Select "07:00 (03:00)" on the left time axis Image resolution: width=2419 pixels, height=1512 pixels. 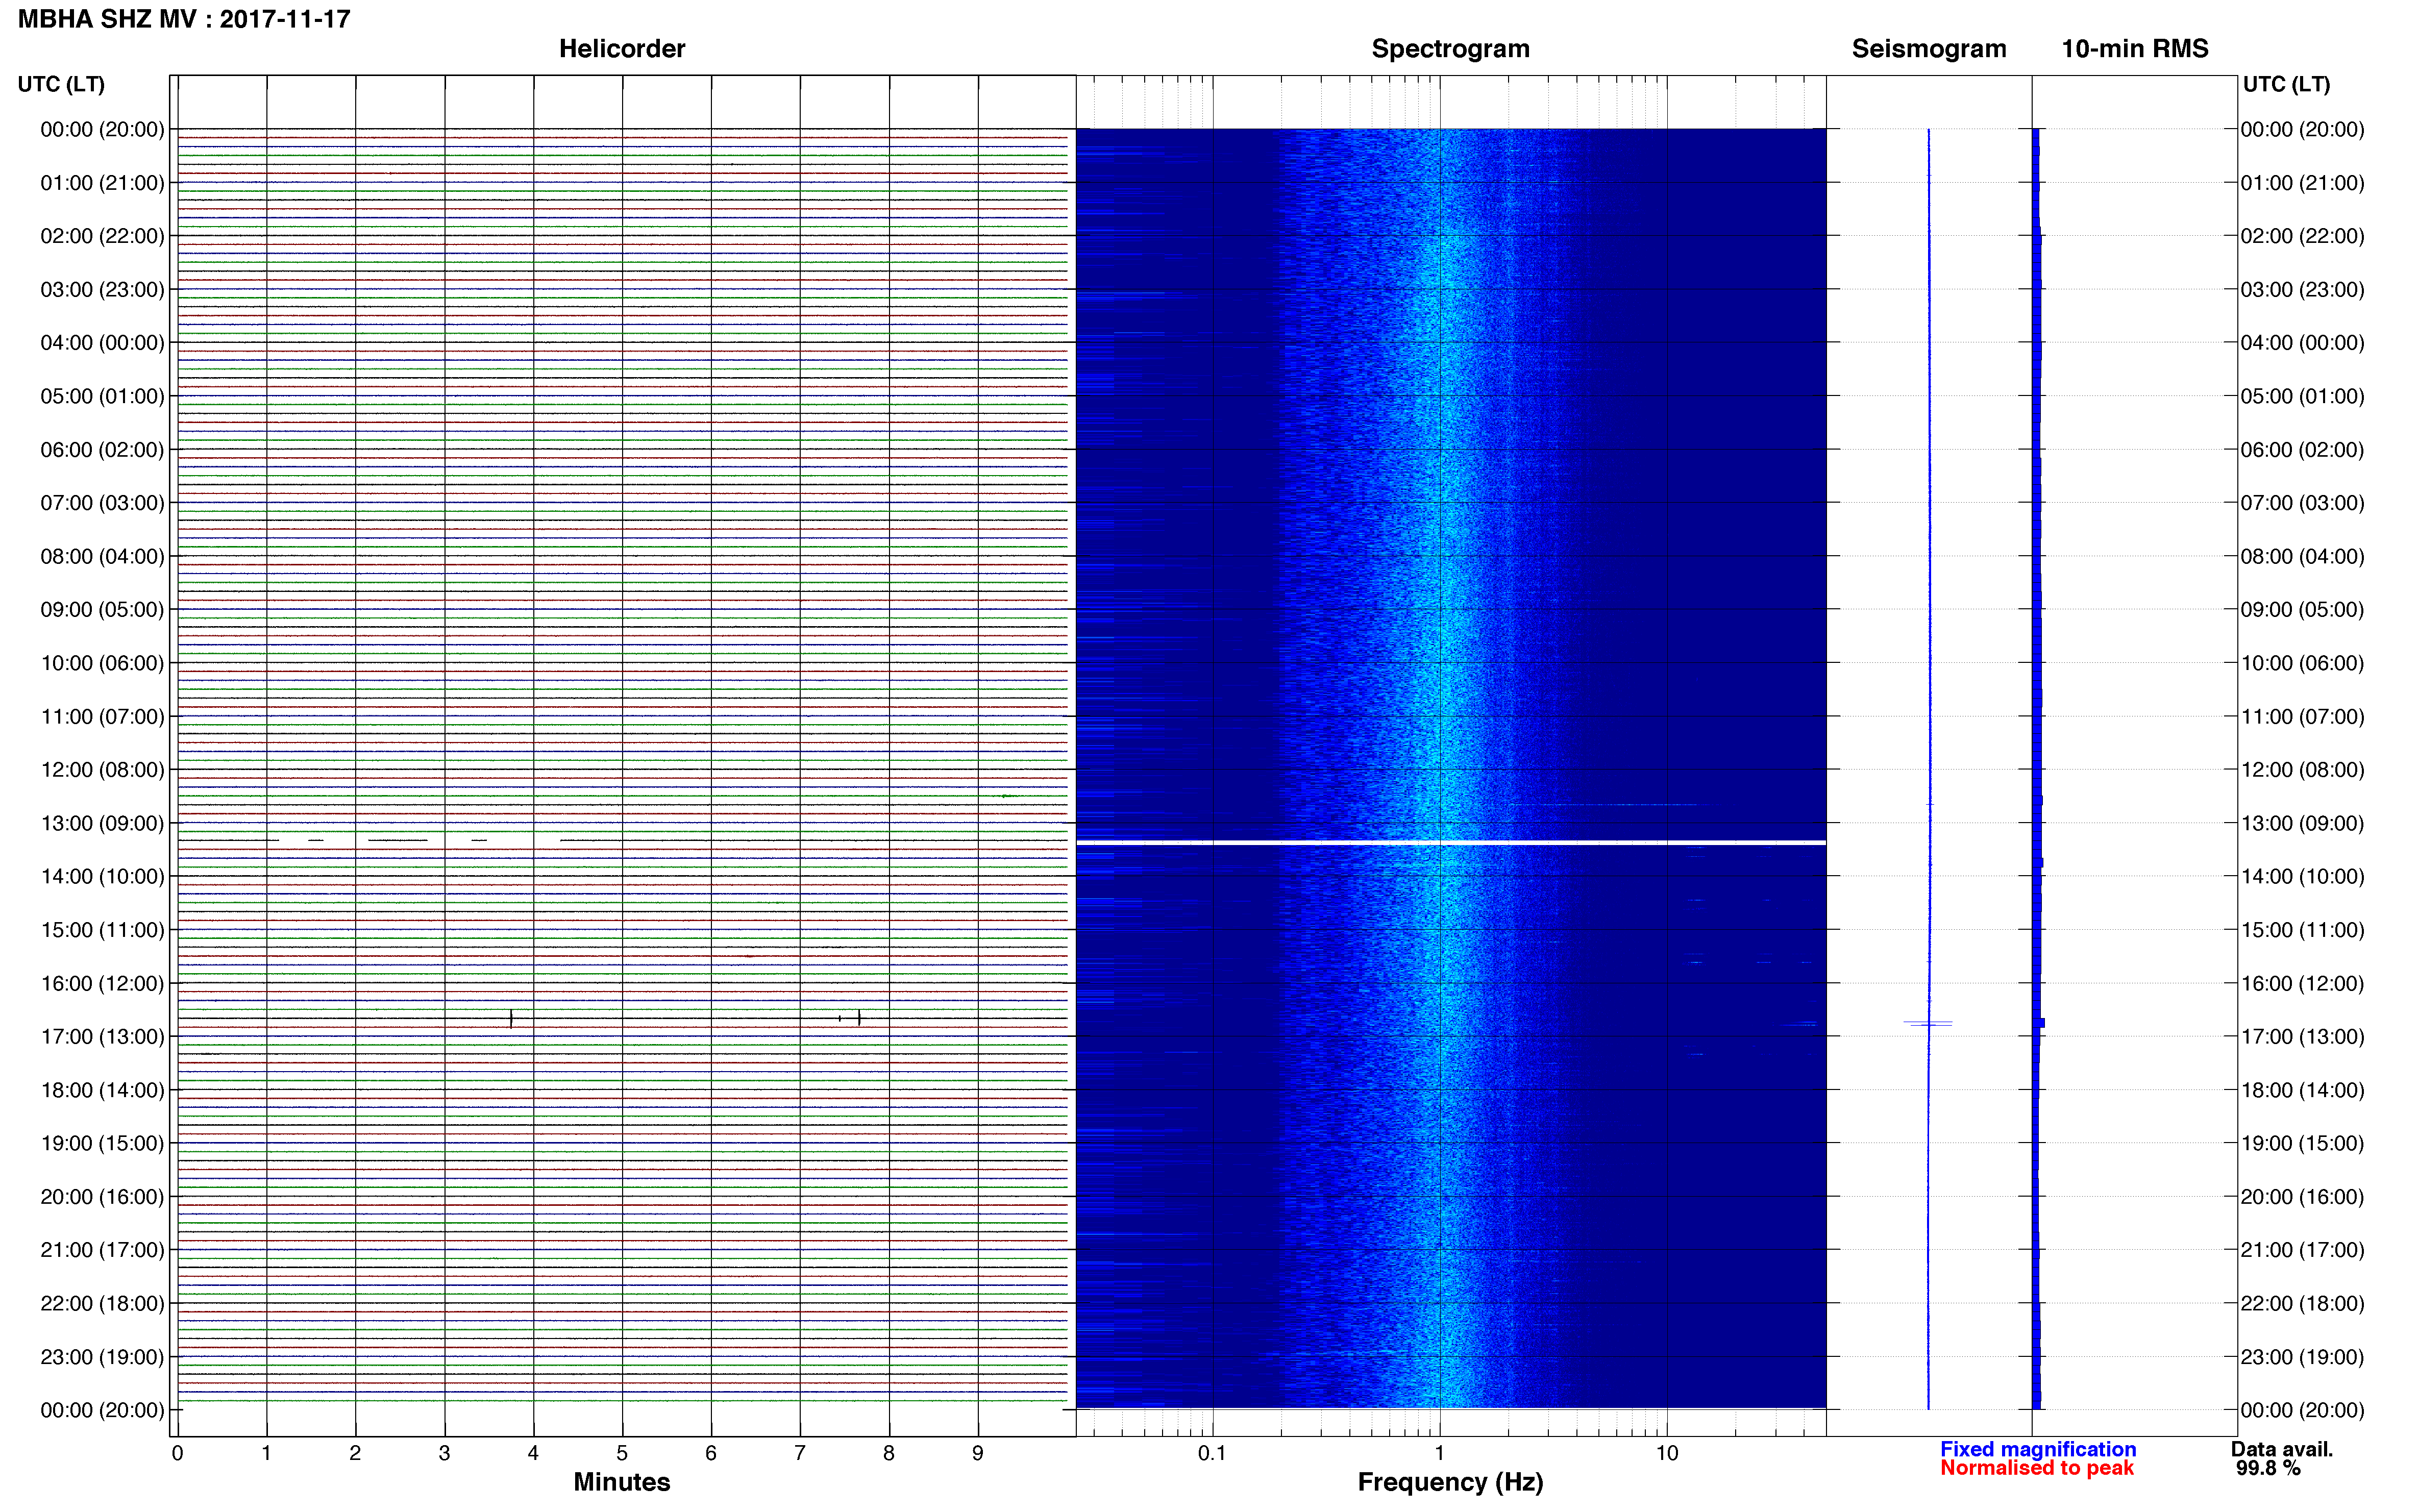pyautogui.click(x=102, y=503)
